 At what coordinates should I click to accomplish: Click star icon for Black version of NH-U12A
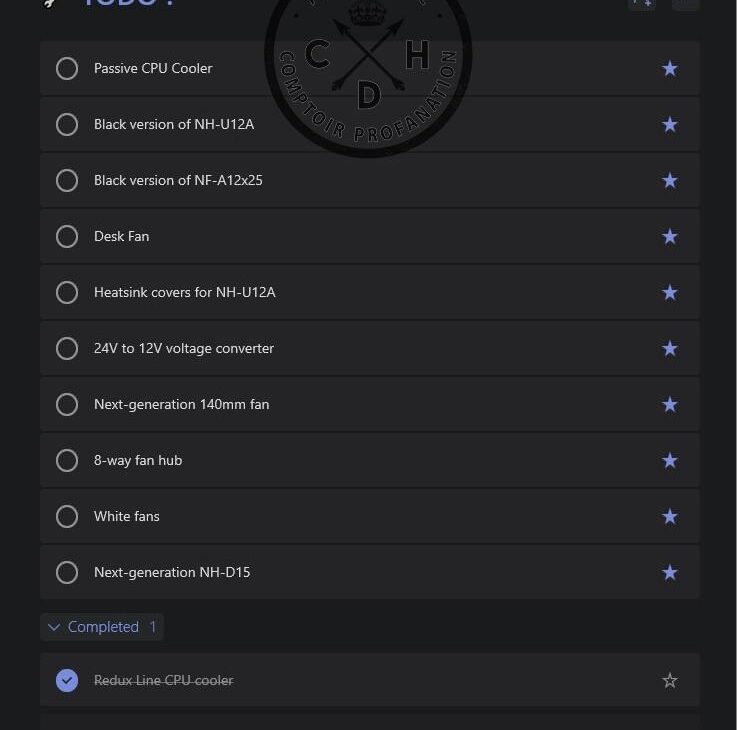[x=670, y=125]
